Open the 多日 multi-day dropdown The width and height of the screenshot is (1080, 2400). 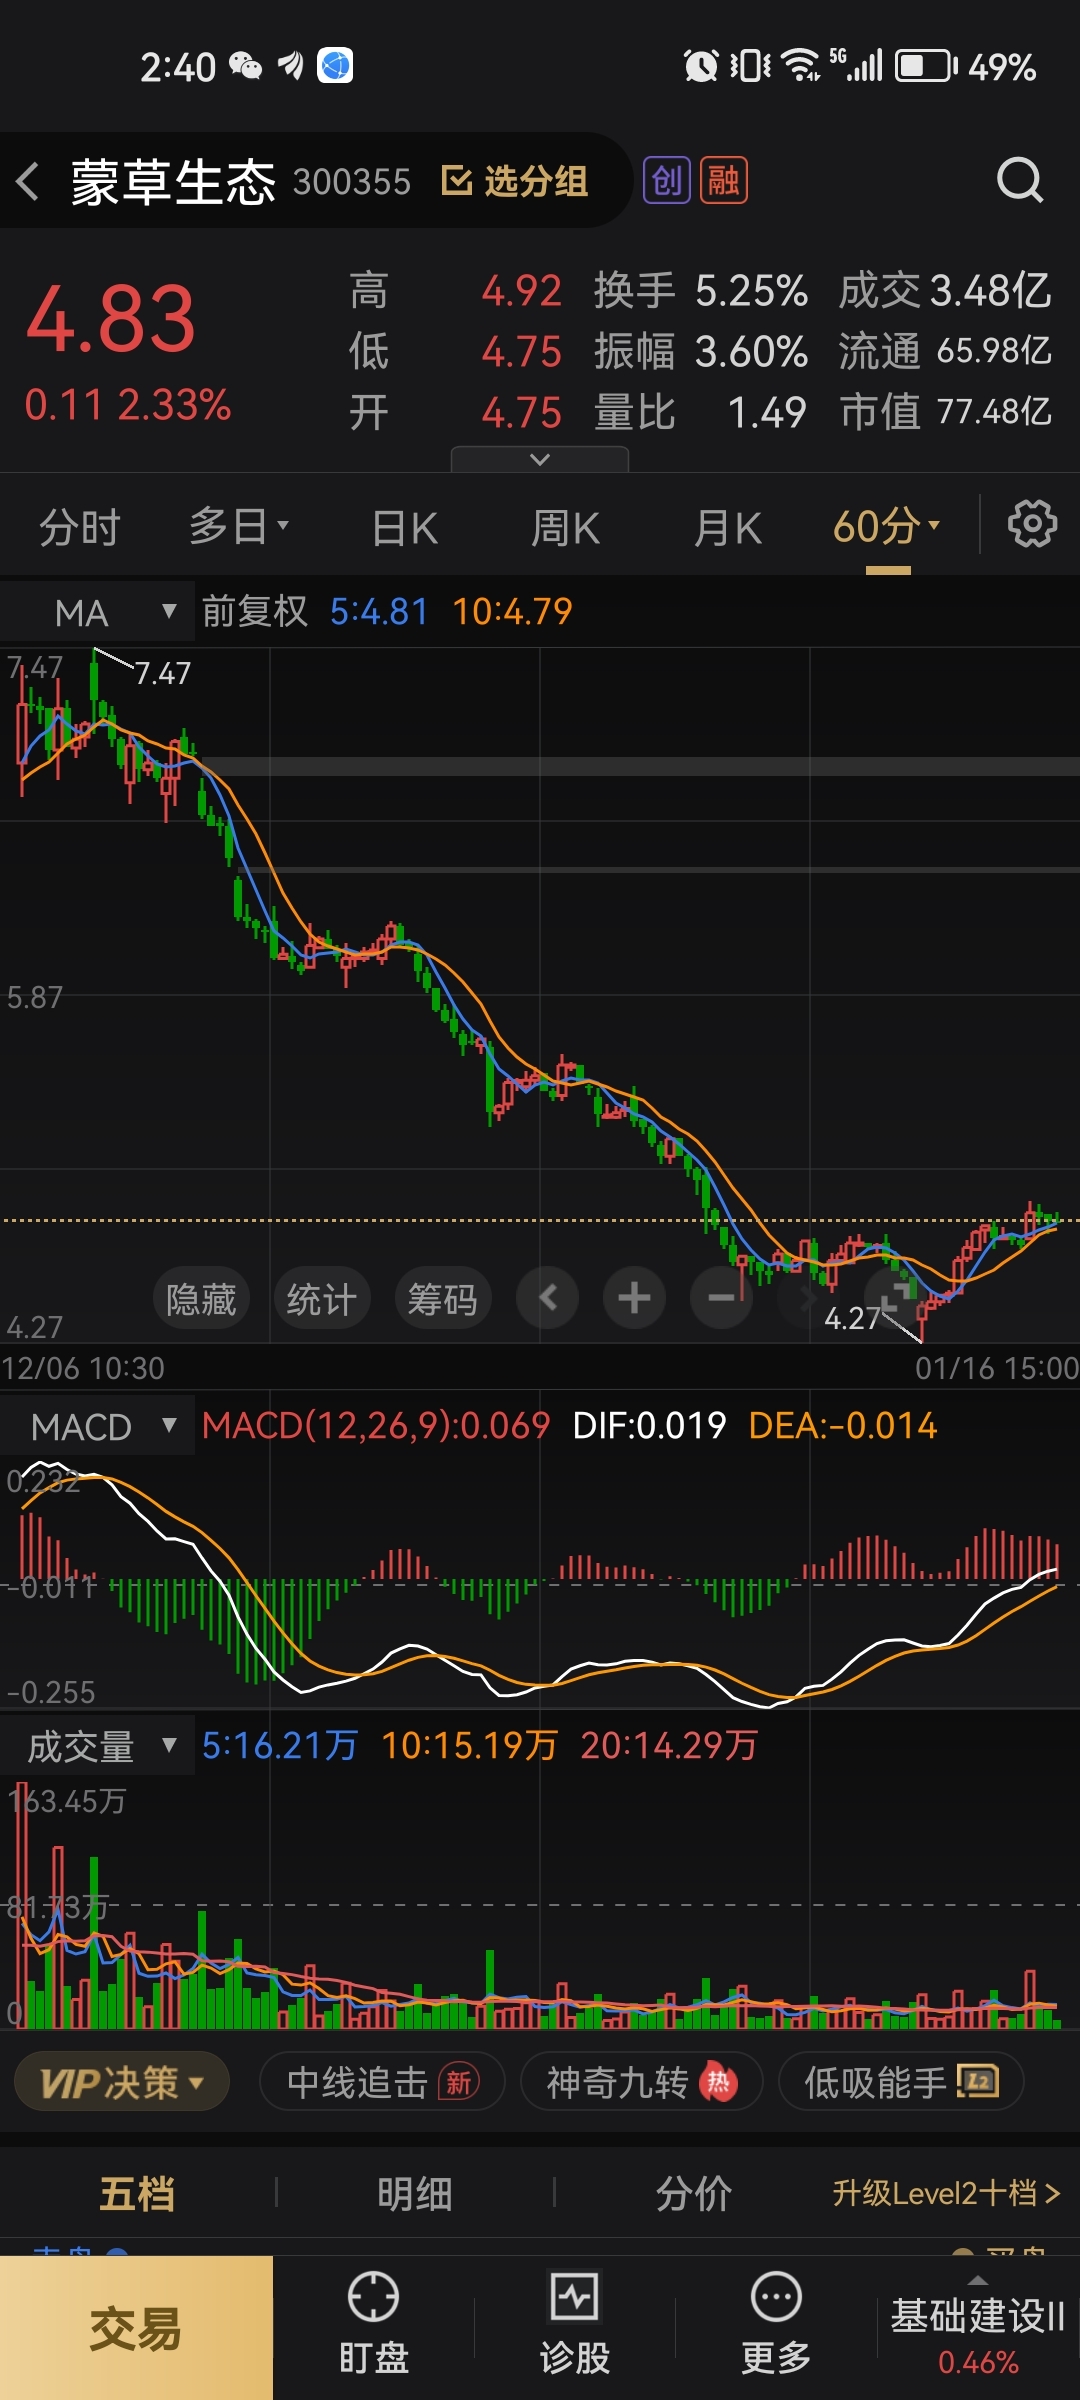click(x=239, y=526)
